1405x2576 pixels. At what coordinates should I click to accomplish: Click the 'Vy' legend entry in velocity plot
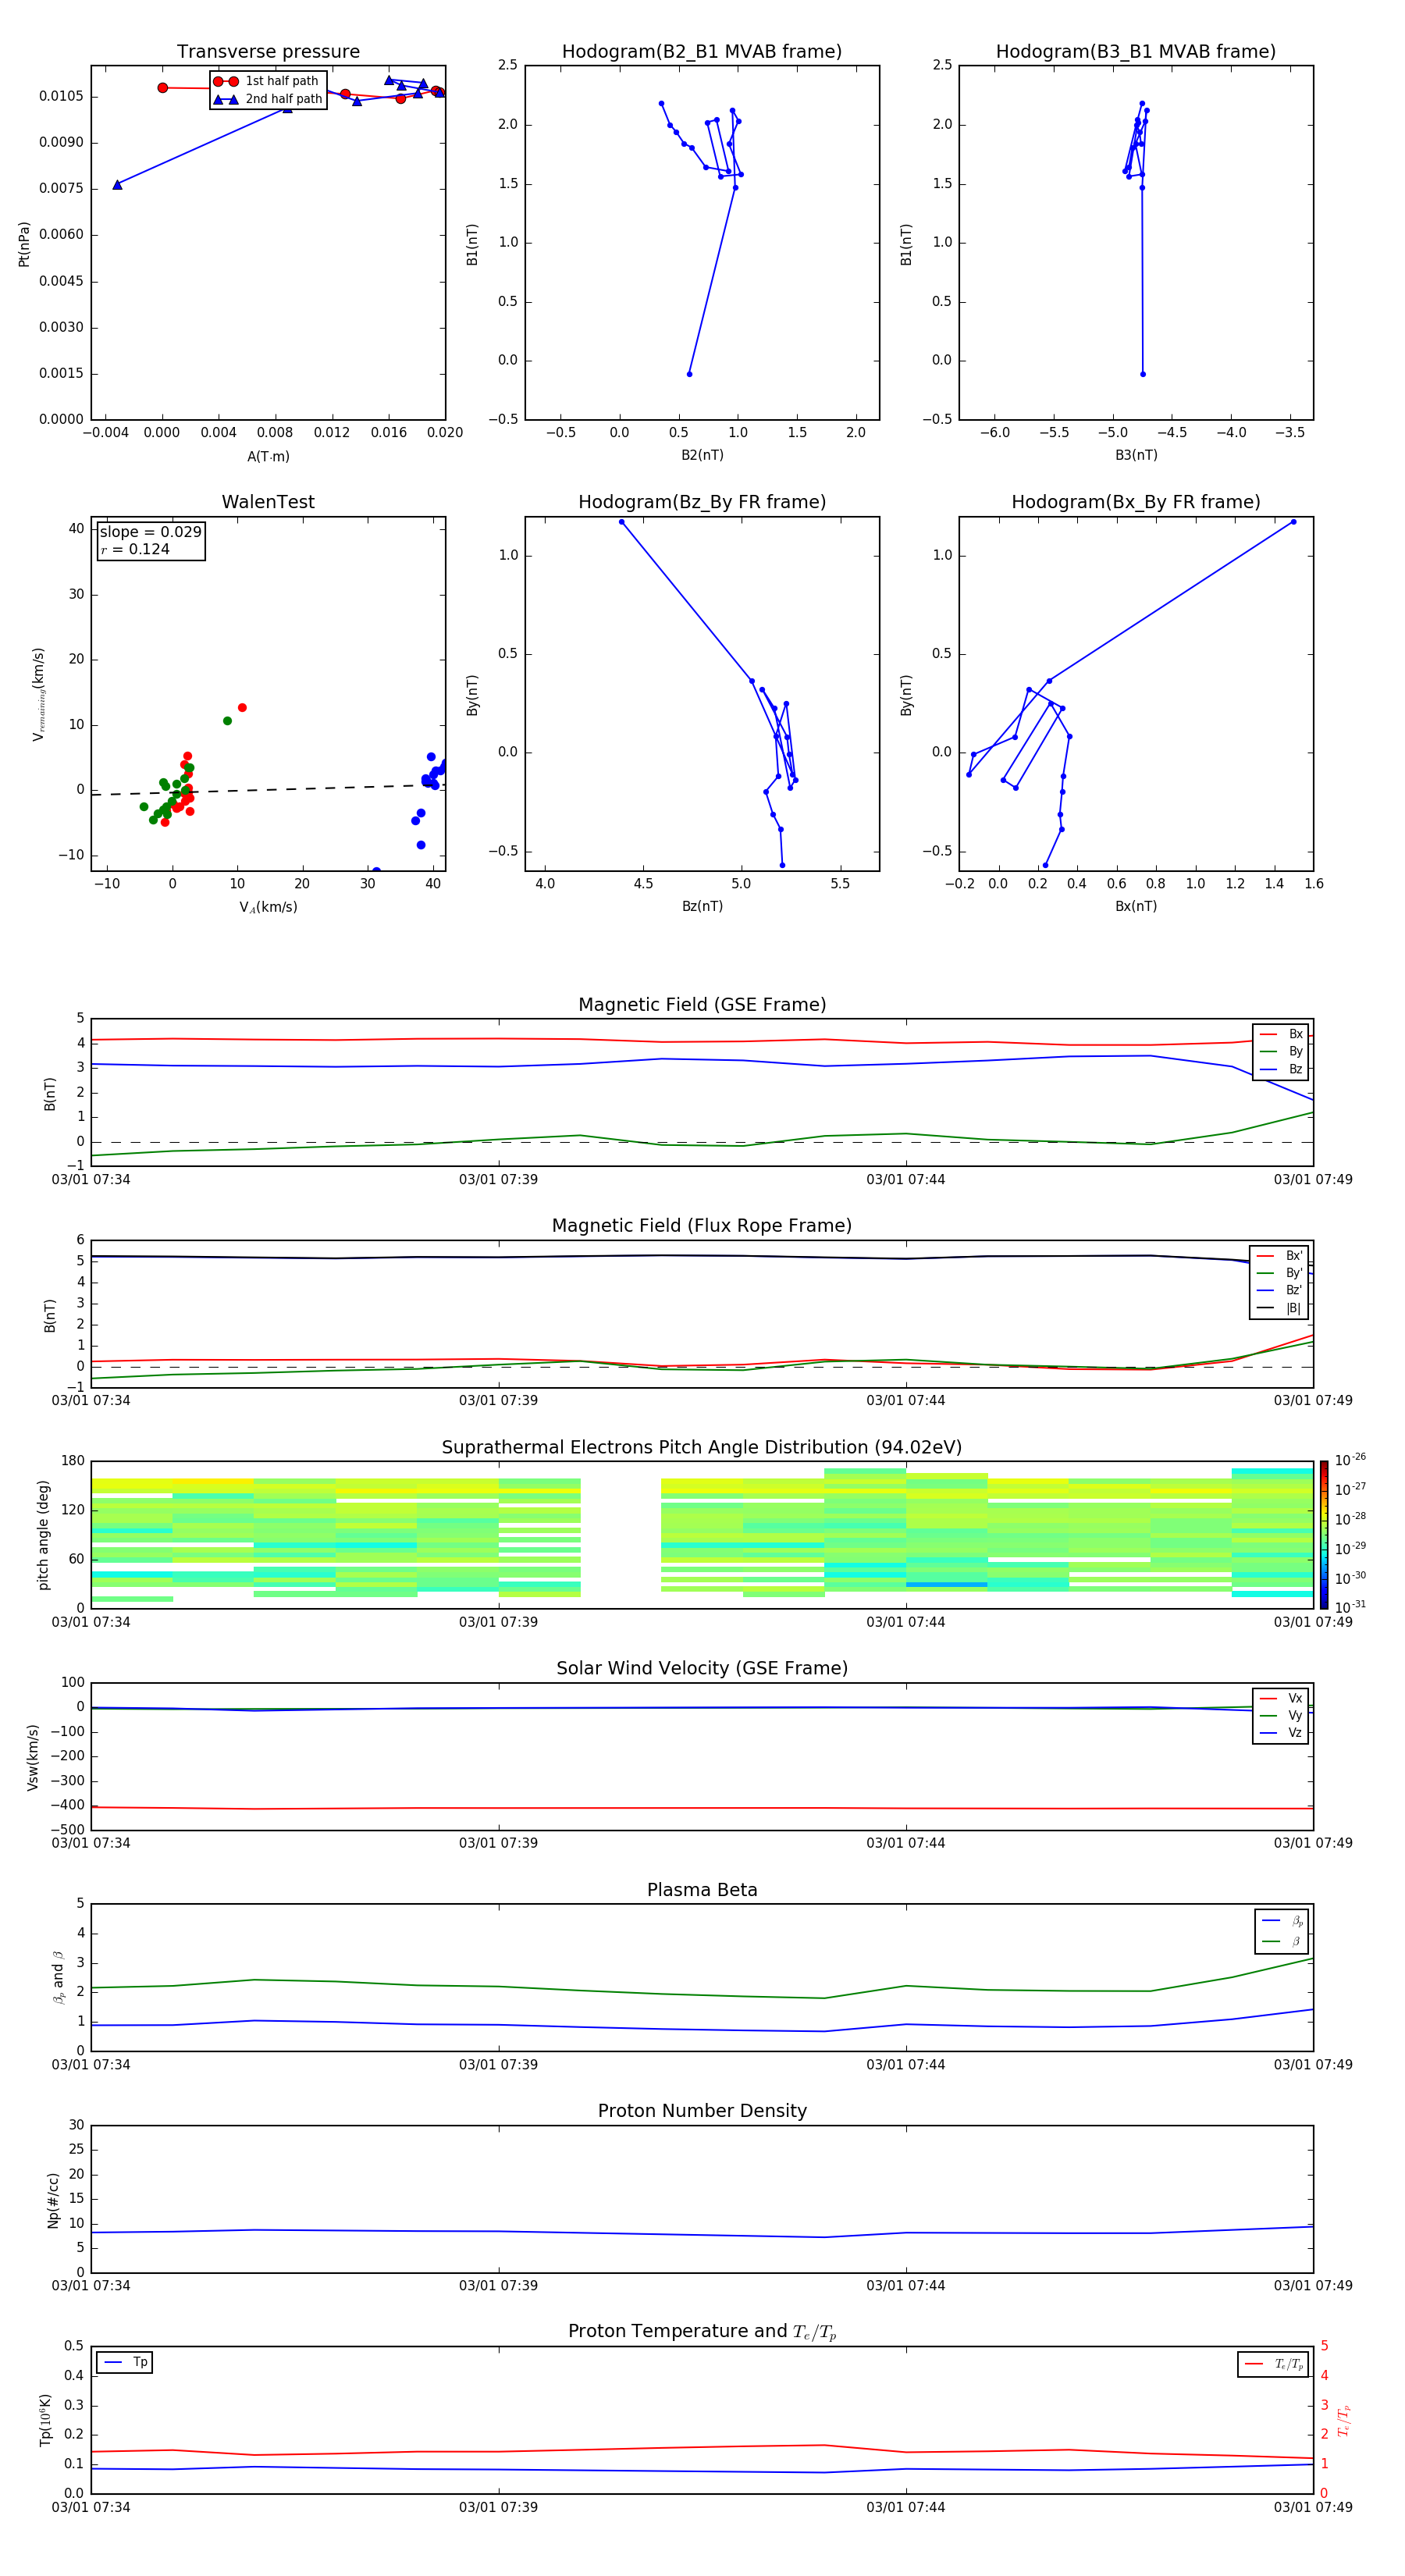click(x=1281, y=1715)
